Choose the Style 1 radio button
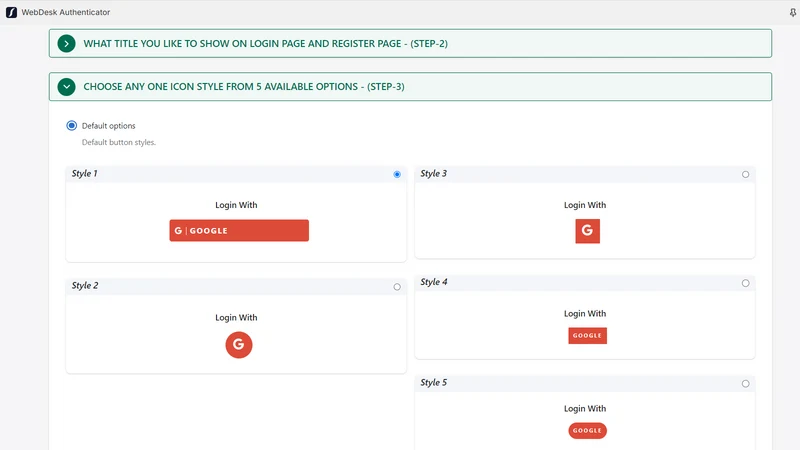Viewport: 800px width, 450px height. [x=397, y=174]
